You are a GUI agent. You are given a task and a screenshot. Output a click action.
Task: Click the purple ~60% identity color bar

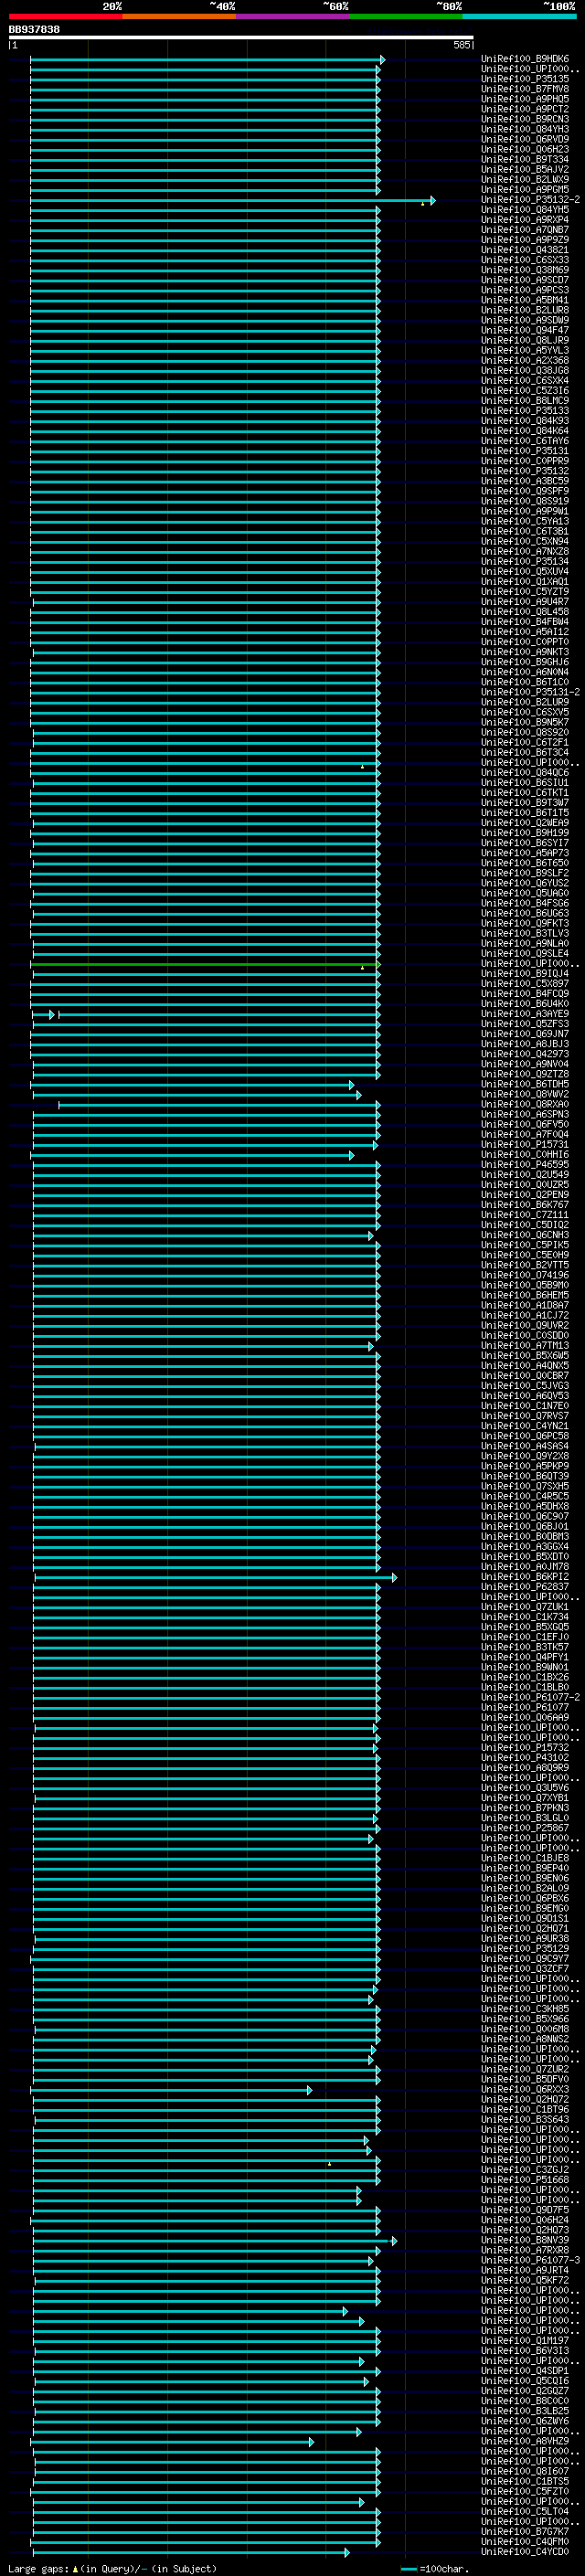pos(293,16)
